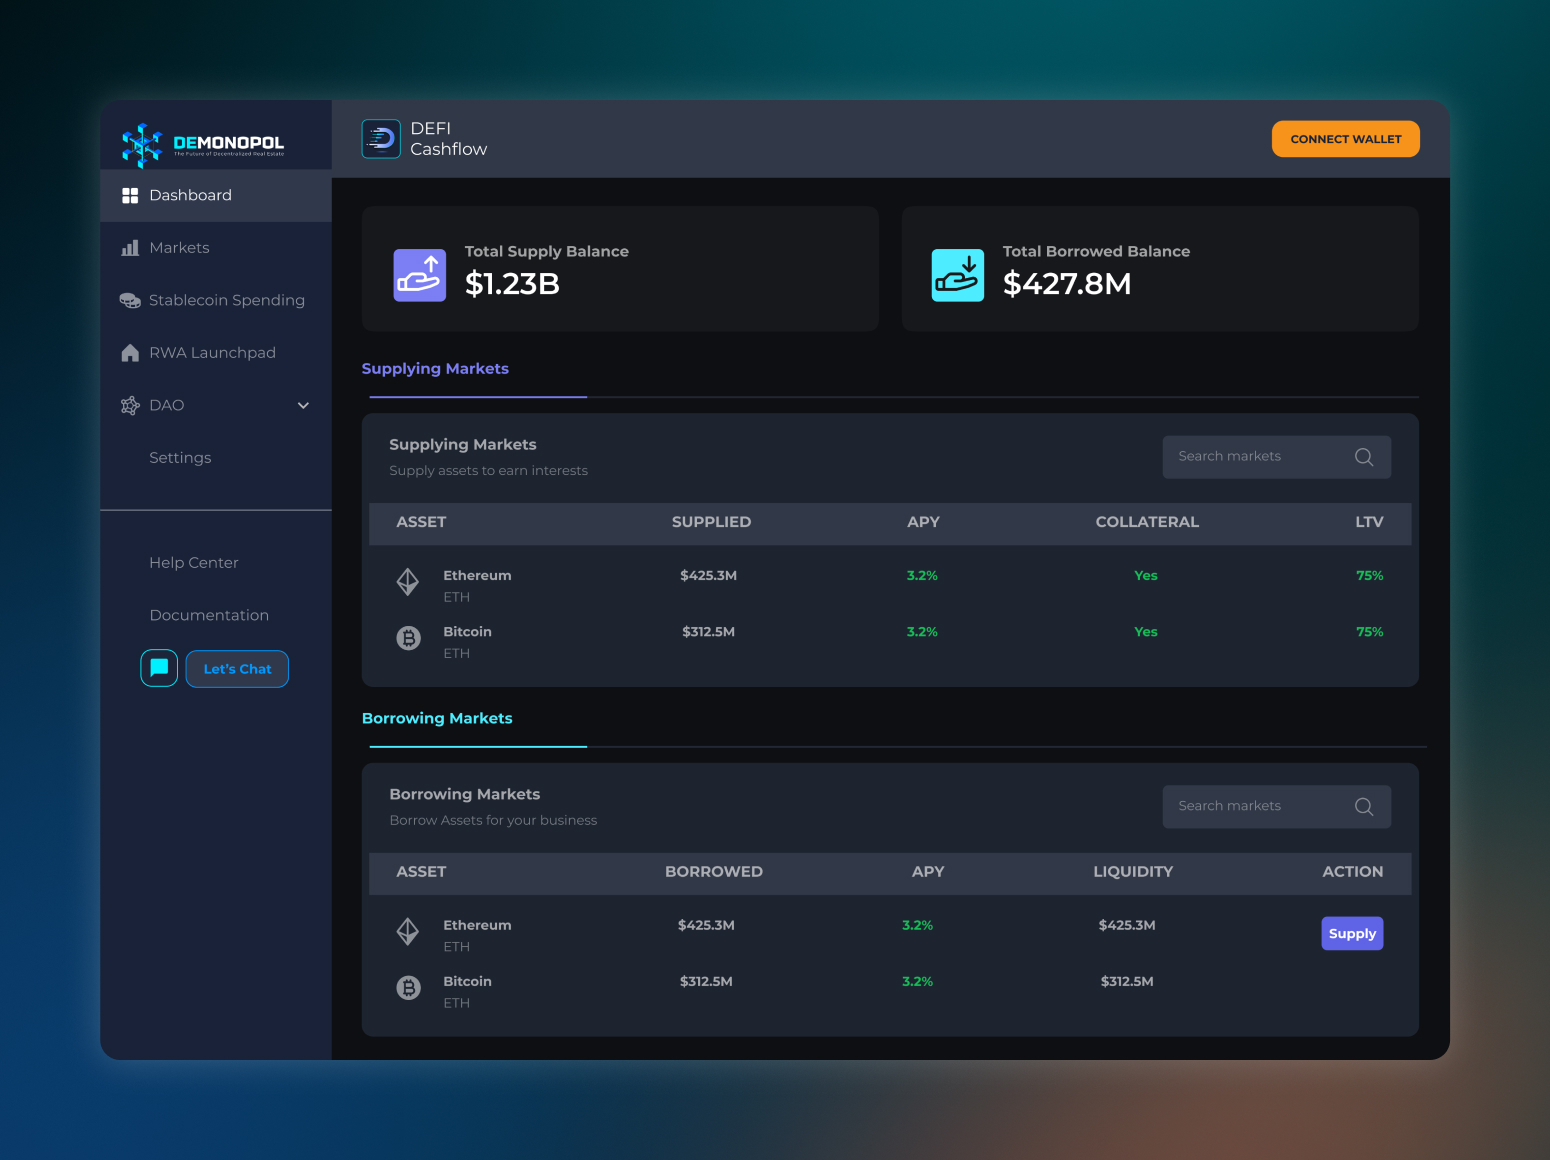1550x1160 pixels.
Task: Click the Borrowing Markets search field
Action: [x=1277, y=807]
